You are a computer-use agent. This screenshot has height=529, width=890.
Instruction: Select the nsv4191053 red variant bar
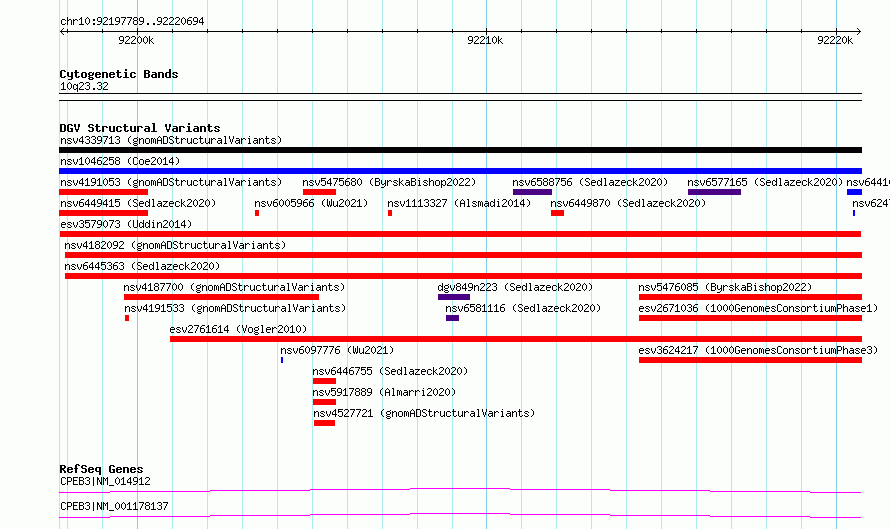103,192
